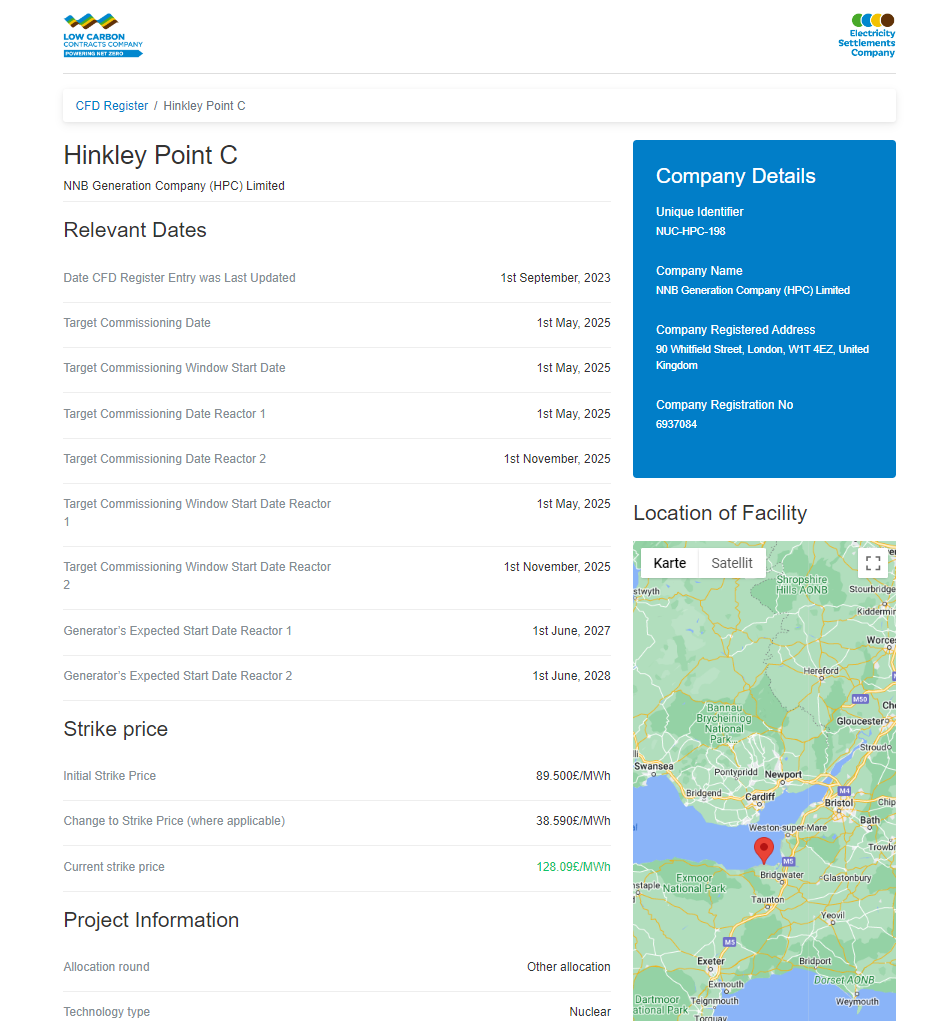This screenshot has width=936, height=1021.
Task: Switch map to Karte view
Action: coord(669,563)
